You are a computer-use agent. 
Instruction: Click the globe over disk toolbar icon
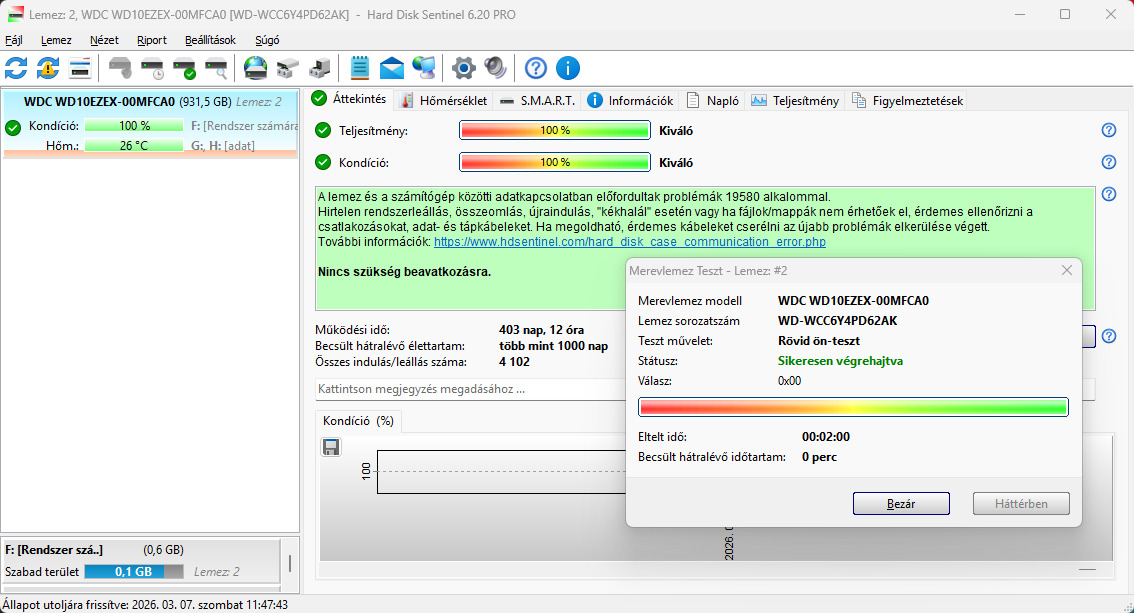point(255,69)
